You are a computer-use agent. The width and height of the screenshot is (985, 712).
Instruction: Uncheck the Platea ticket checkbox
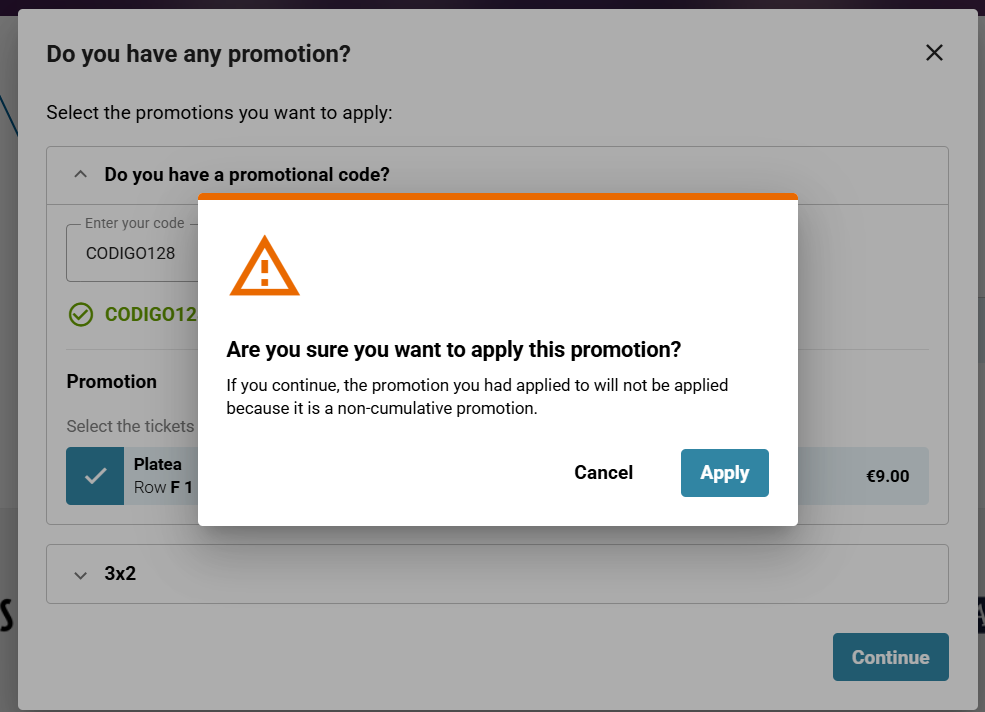(x=95, y=476)
